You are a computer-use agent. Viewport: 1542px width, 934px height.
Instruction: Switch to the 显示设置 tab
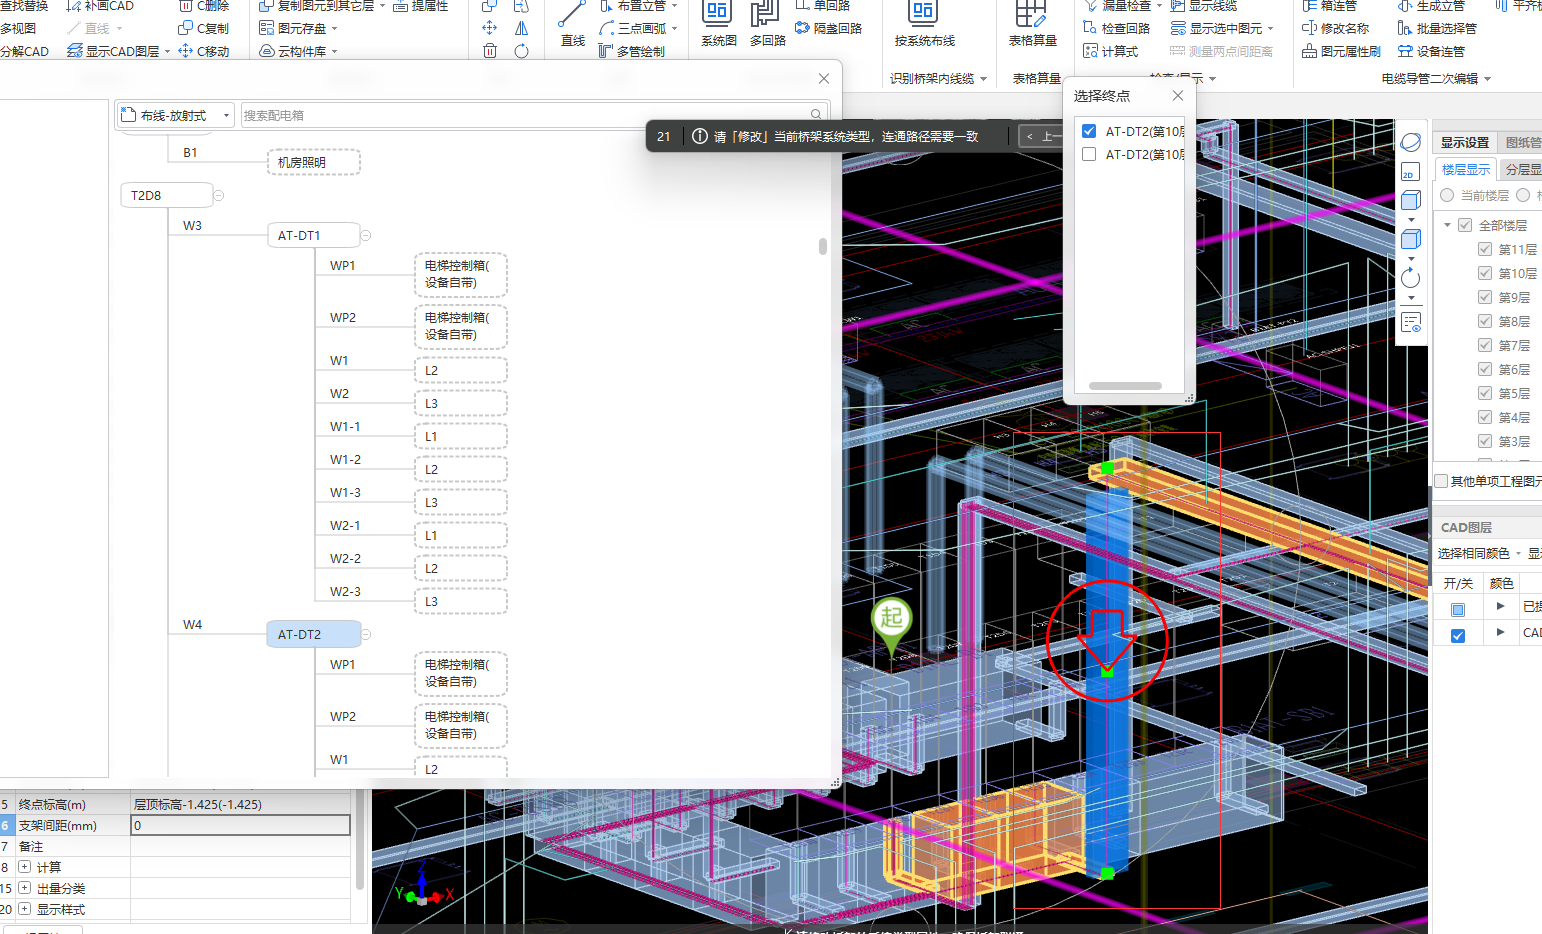pos(1465,142)
